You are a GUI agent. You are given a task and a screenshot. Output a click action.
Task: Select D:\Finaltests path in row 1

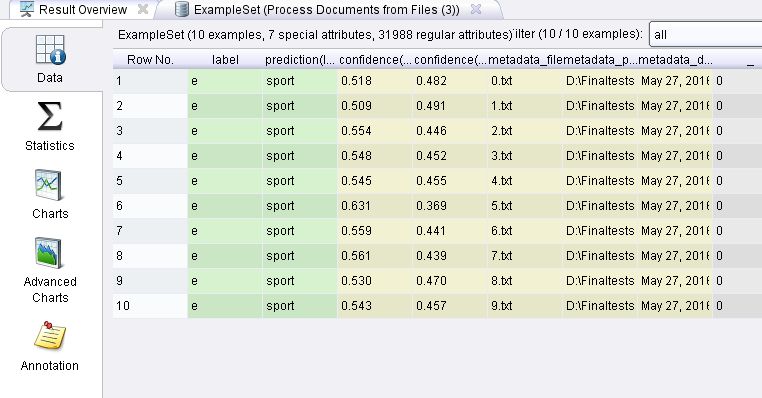pos(600,81)
